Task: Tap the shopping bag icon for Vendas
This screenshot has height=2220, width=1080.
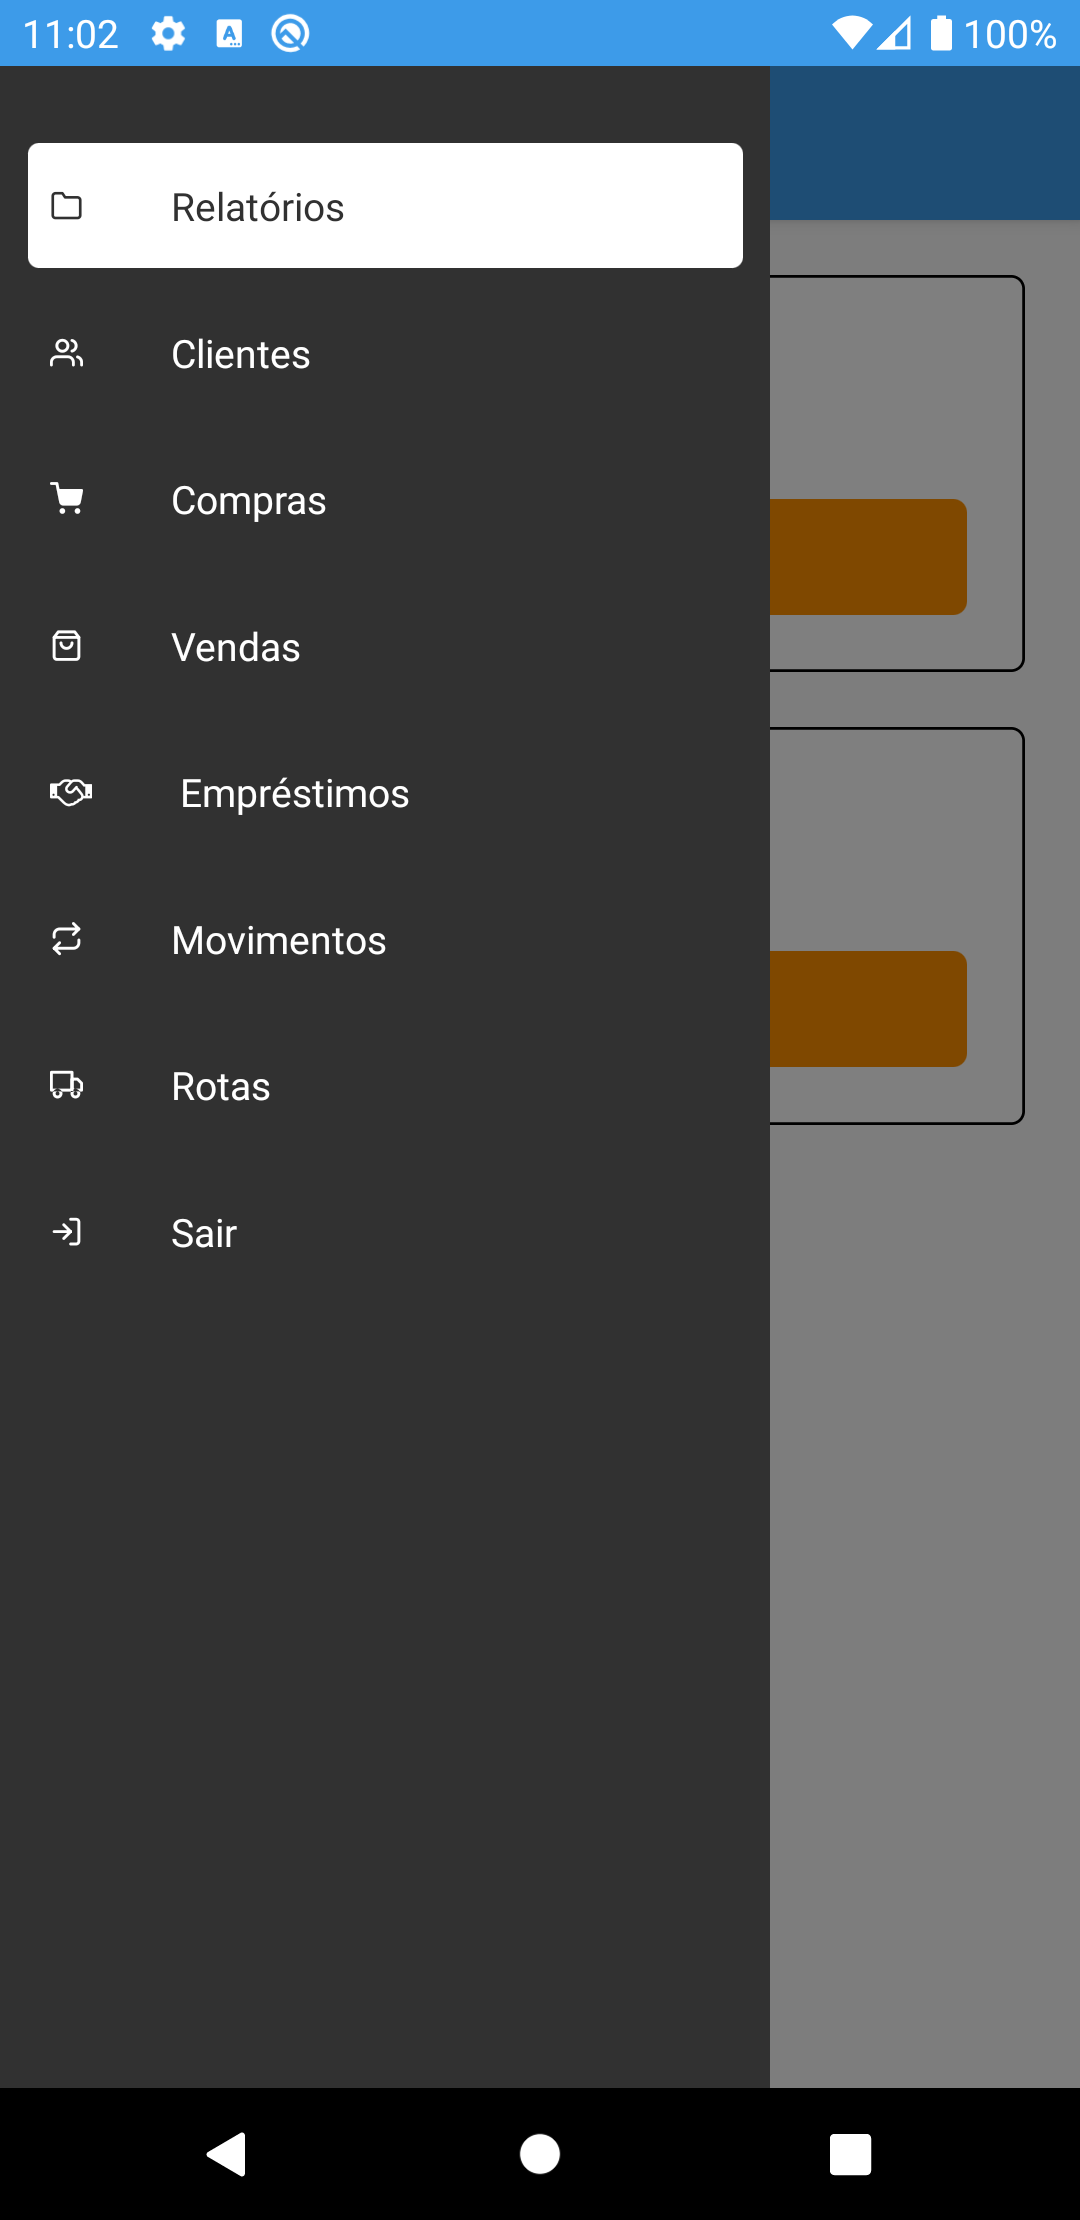Action: (67, 646)
